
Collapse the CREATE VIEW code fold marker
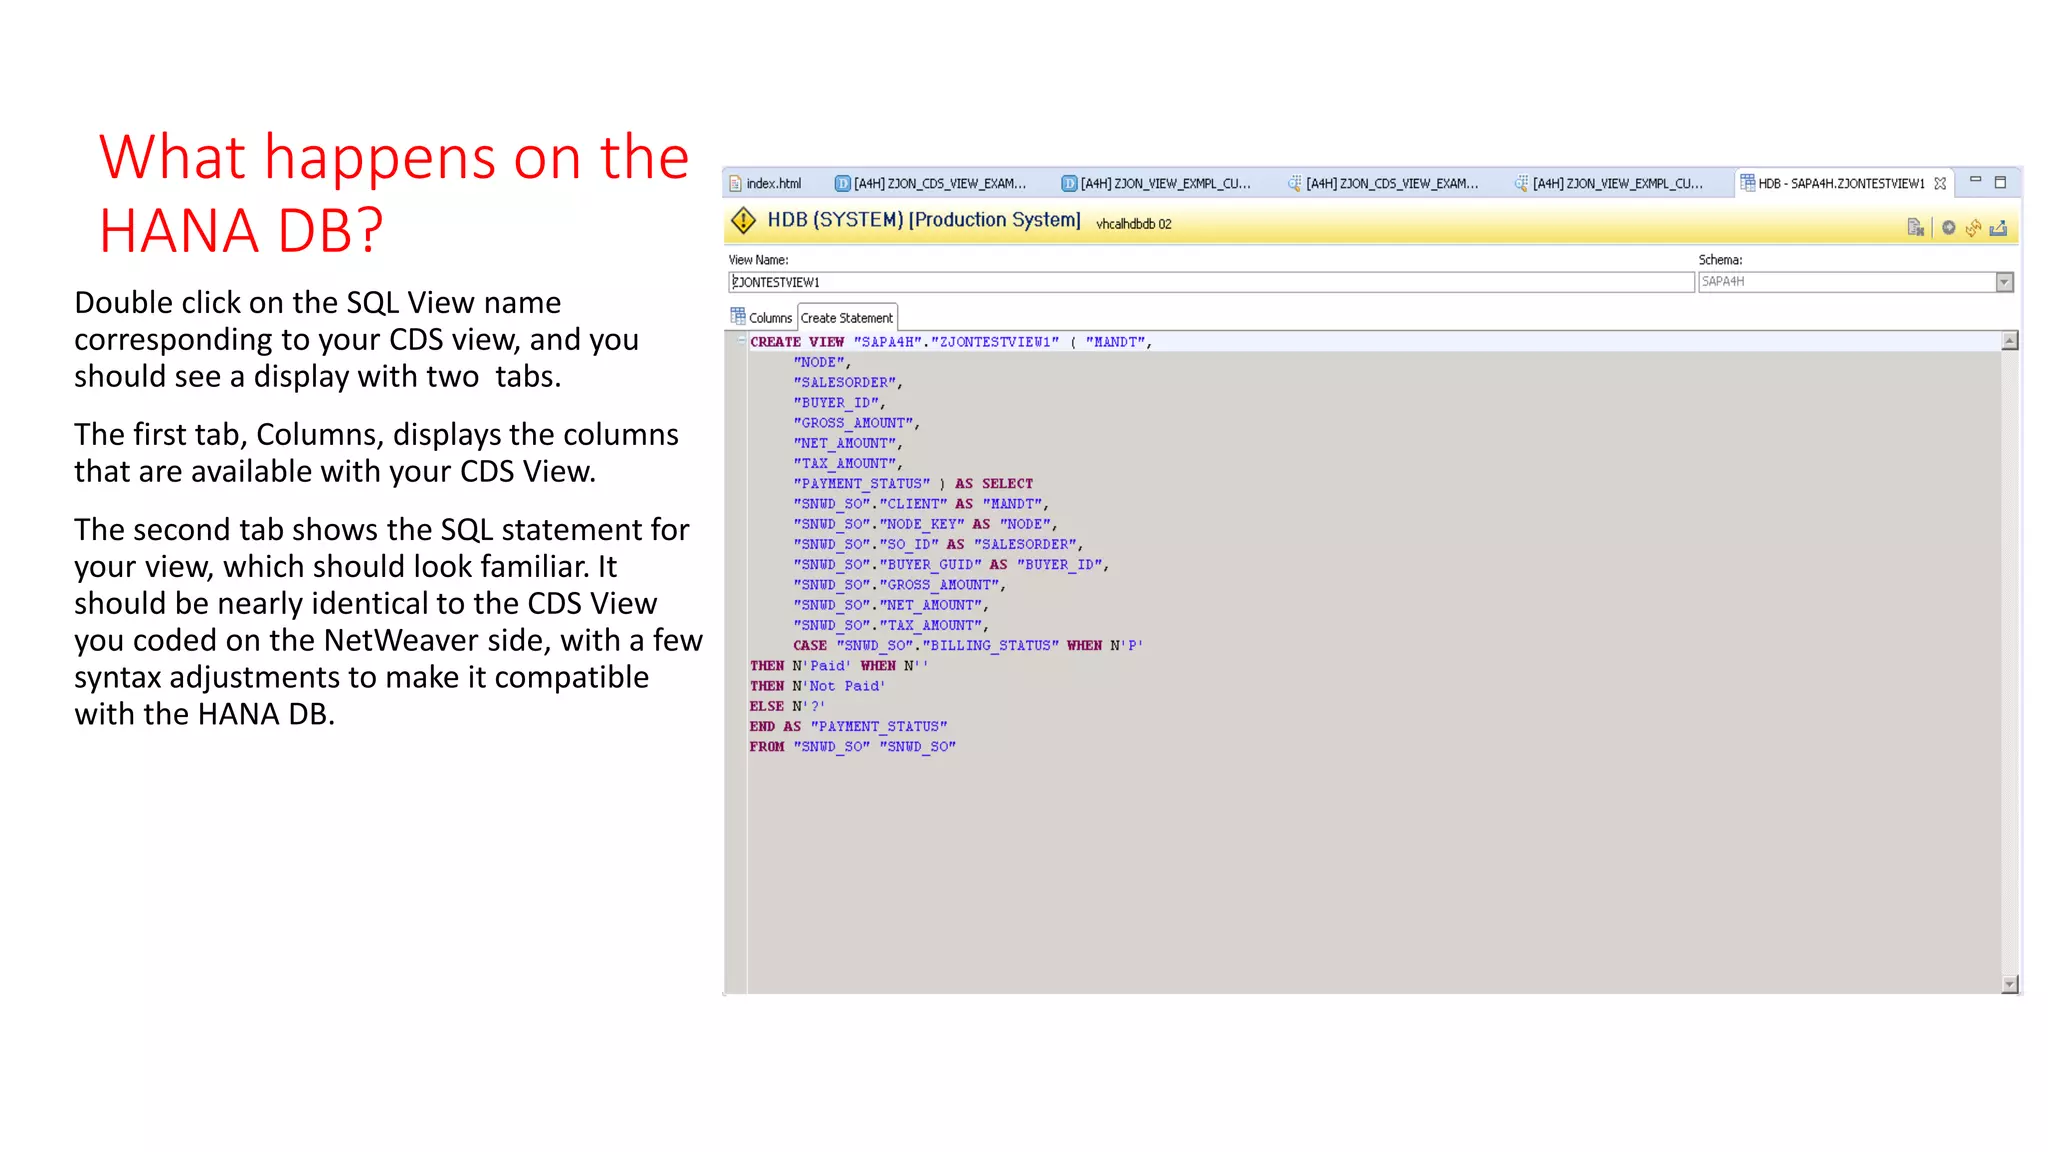click(x=741, y=341)
